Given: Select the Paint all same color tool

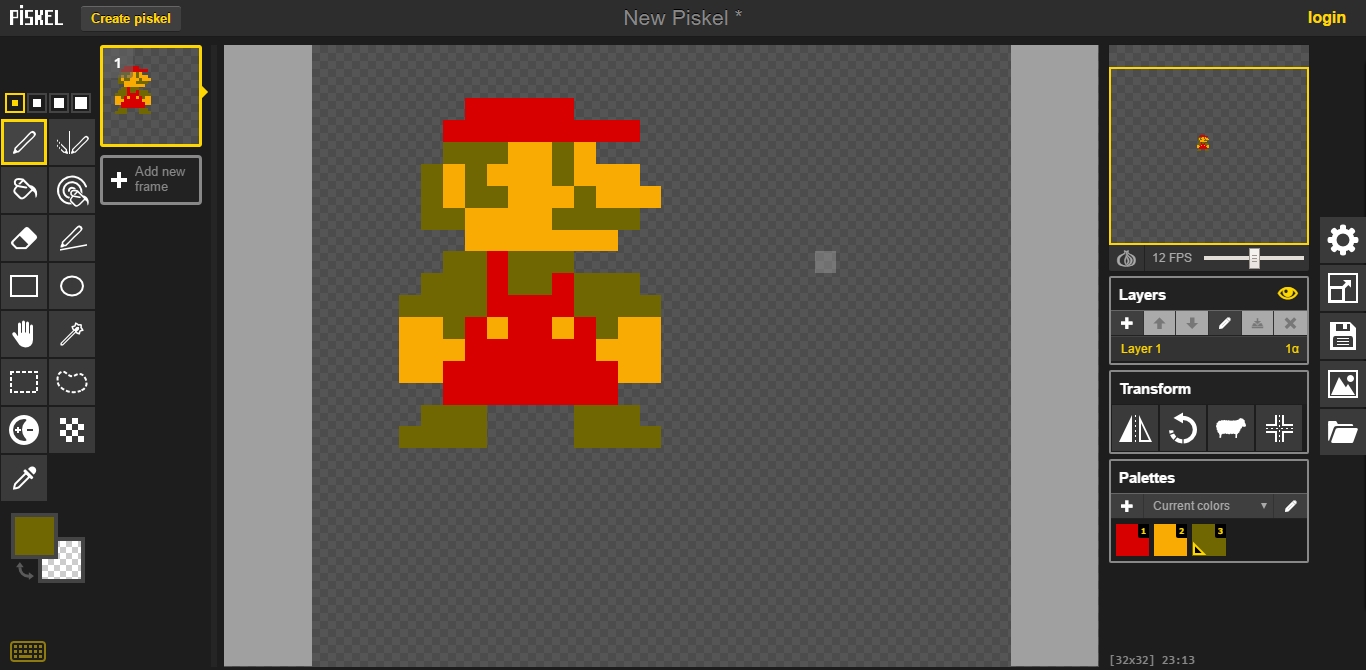Looking at the screenshot, I should tap(72, 190).
